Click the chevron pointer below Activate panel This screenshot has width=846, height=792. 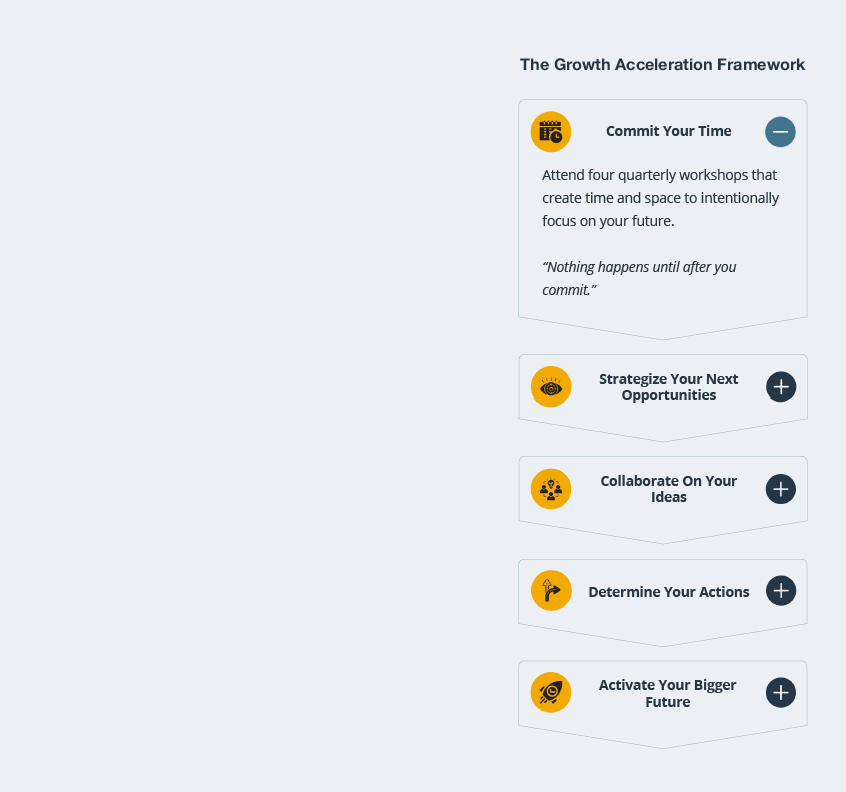coord(663,740)
